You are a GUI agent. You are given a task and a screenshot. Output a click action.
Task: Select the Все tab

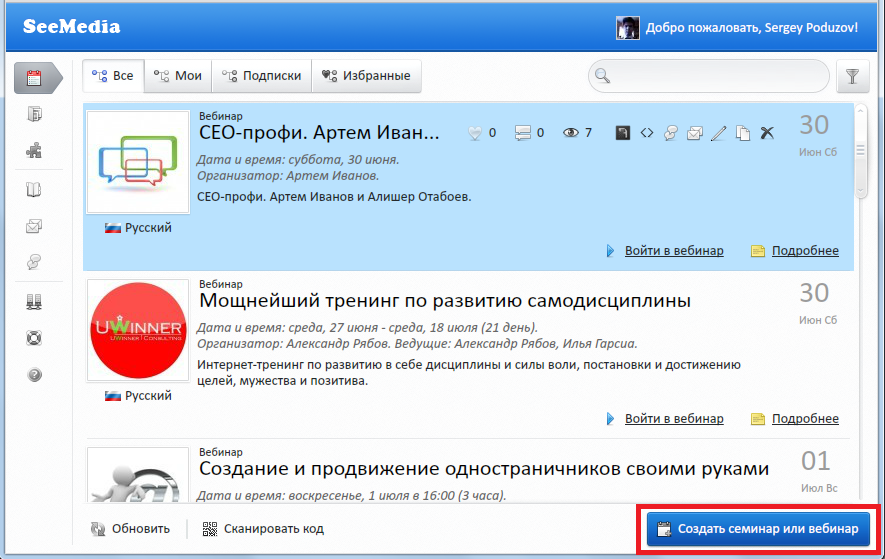(x=113, y=76)
